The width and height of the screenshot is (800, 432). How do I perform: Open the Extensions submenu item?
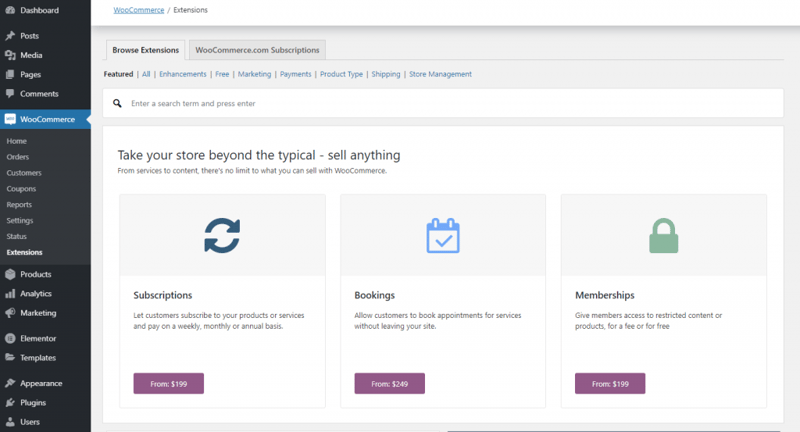click(x=24, y=252)
